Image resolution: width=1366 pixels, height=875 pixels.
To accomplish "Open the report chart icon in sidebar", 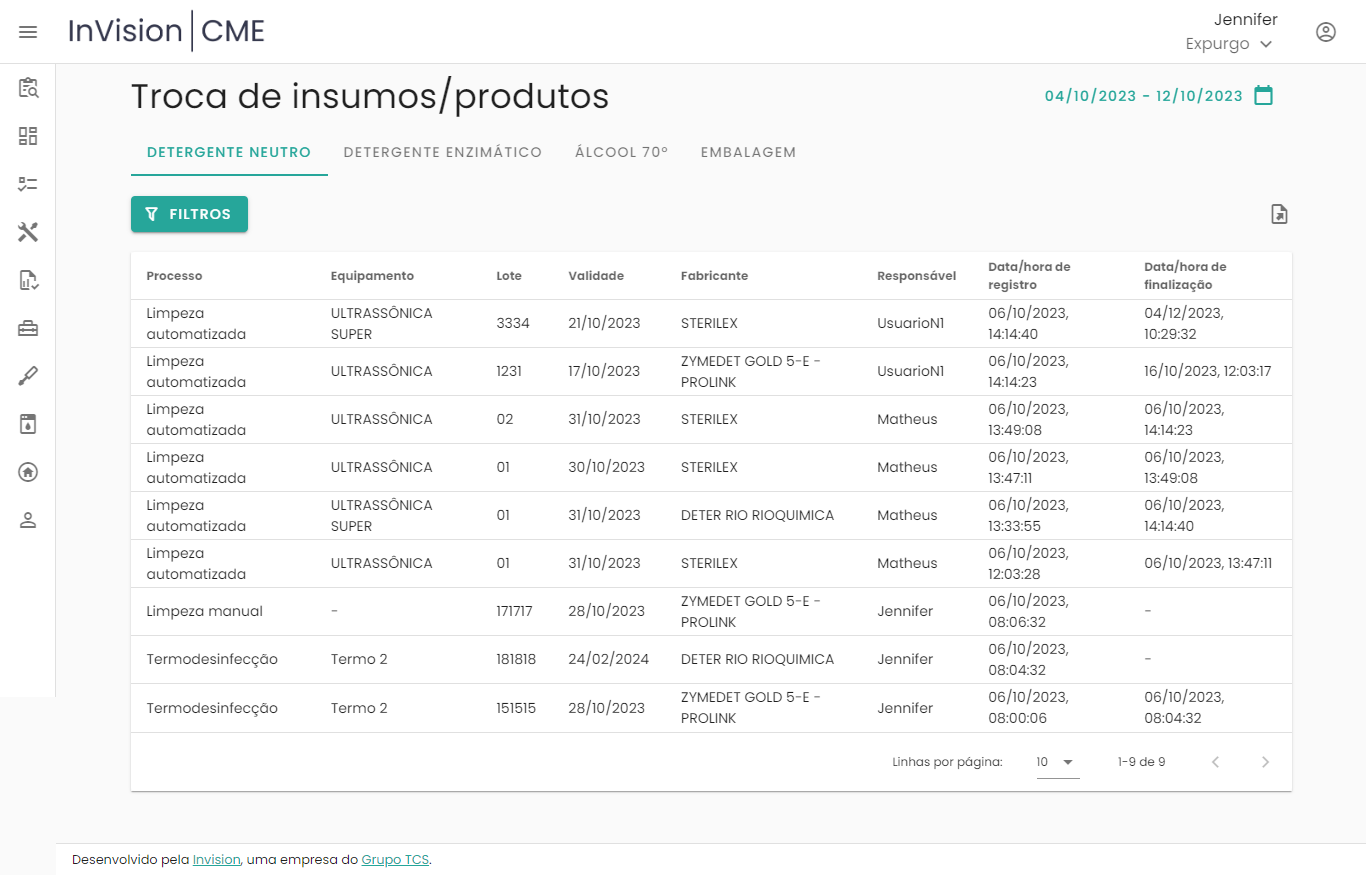I will 28,280.
